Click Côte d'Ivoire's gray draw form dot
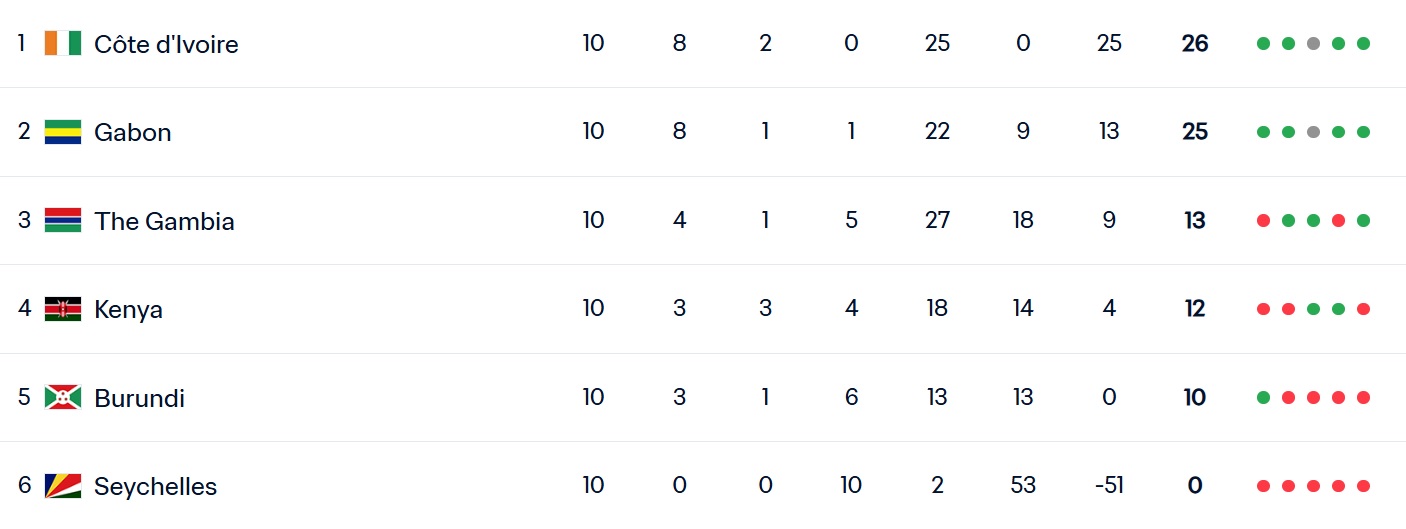The image size is (1406, 529). point(1313,44)
